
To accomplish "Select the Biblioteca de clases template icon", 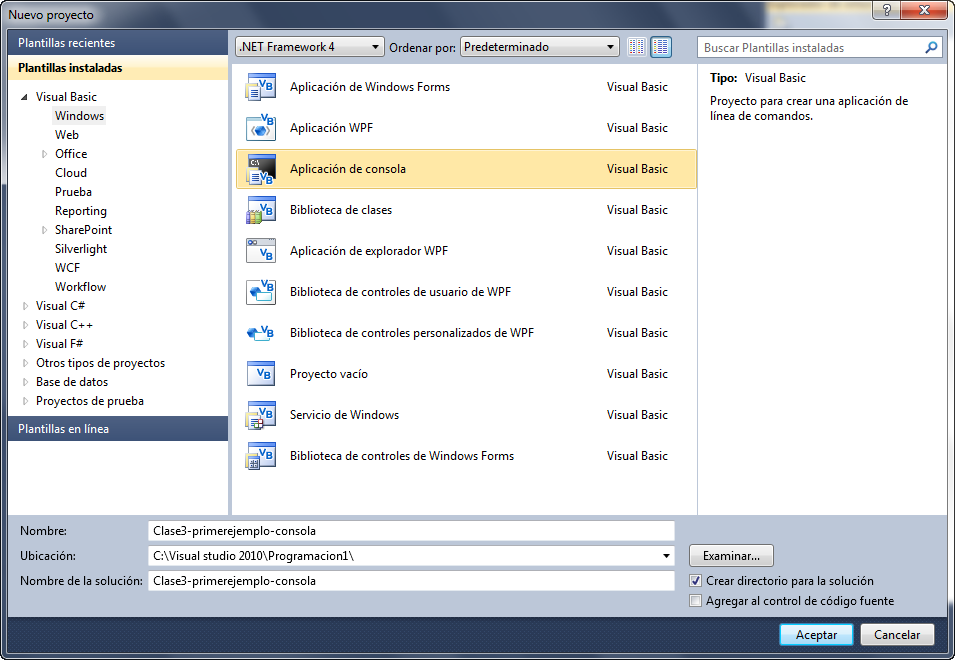I will (260, 210).
